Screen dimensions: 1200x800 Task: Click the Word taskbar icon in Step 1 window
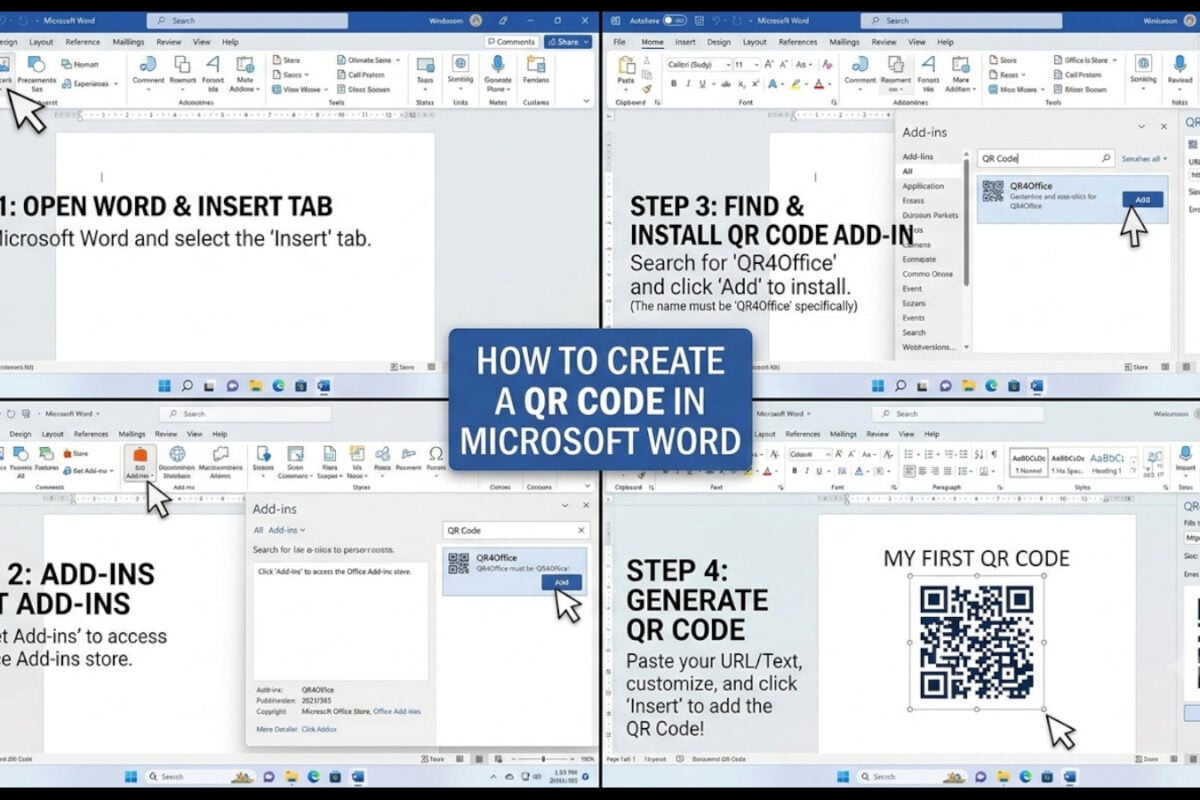click(324, 386)
